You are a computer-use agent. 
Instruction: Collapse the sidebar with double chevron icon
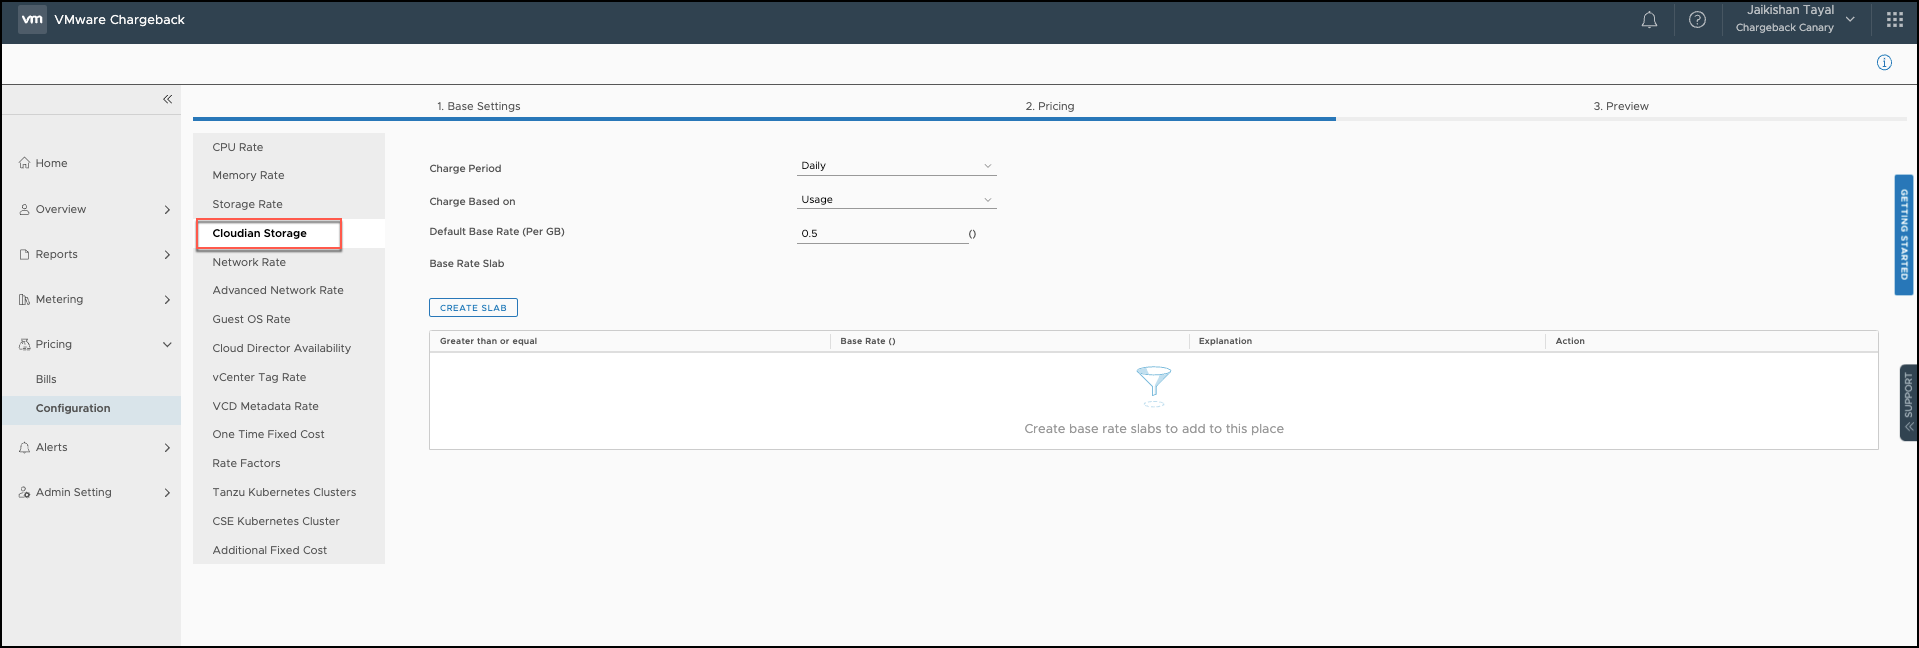pyautogui.click(x=167, y=99)
